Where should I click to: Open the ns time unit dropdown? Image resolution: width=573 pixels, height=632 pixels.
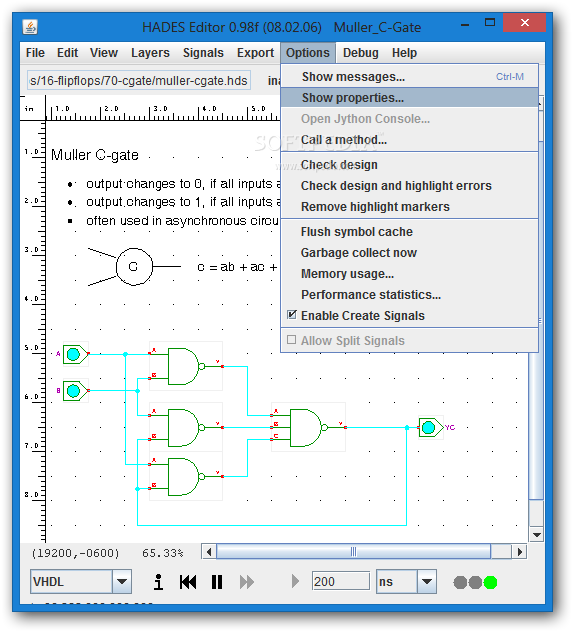[x=427, y=581]
